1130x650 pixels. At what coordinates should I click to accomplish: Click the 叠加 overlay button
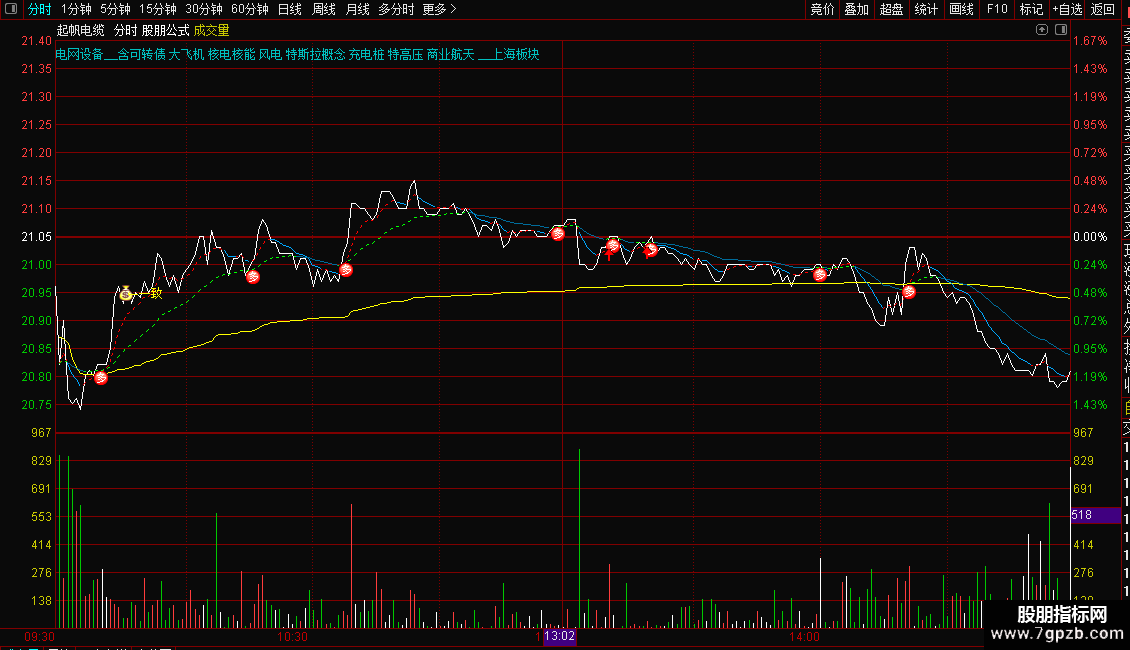(857, 9)
